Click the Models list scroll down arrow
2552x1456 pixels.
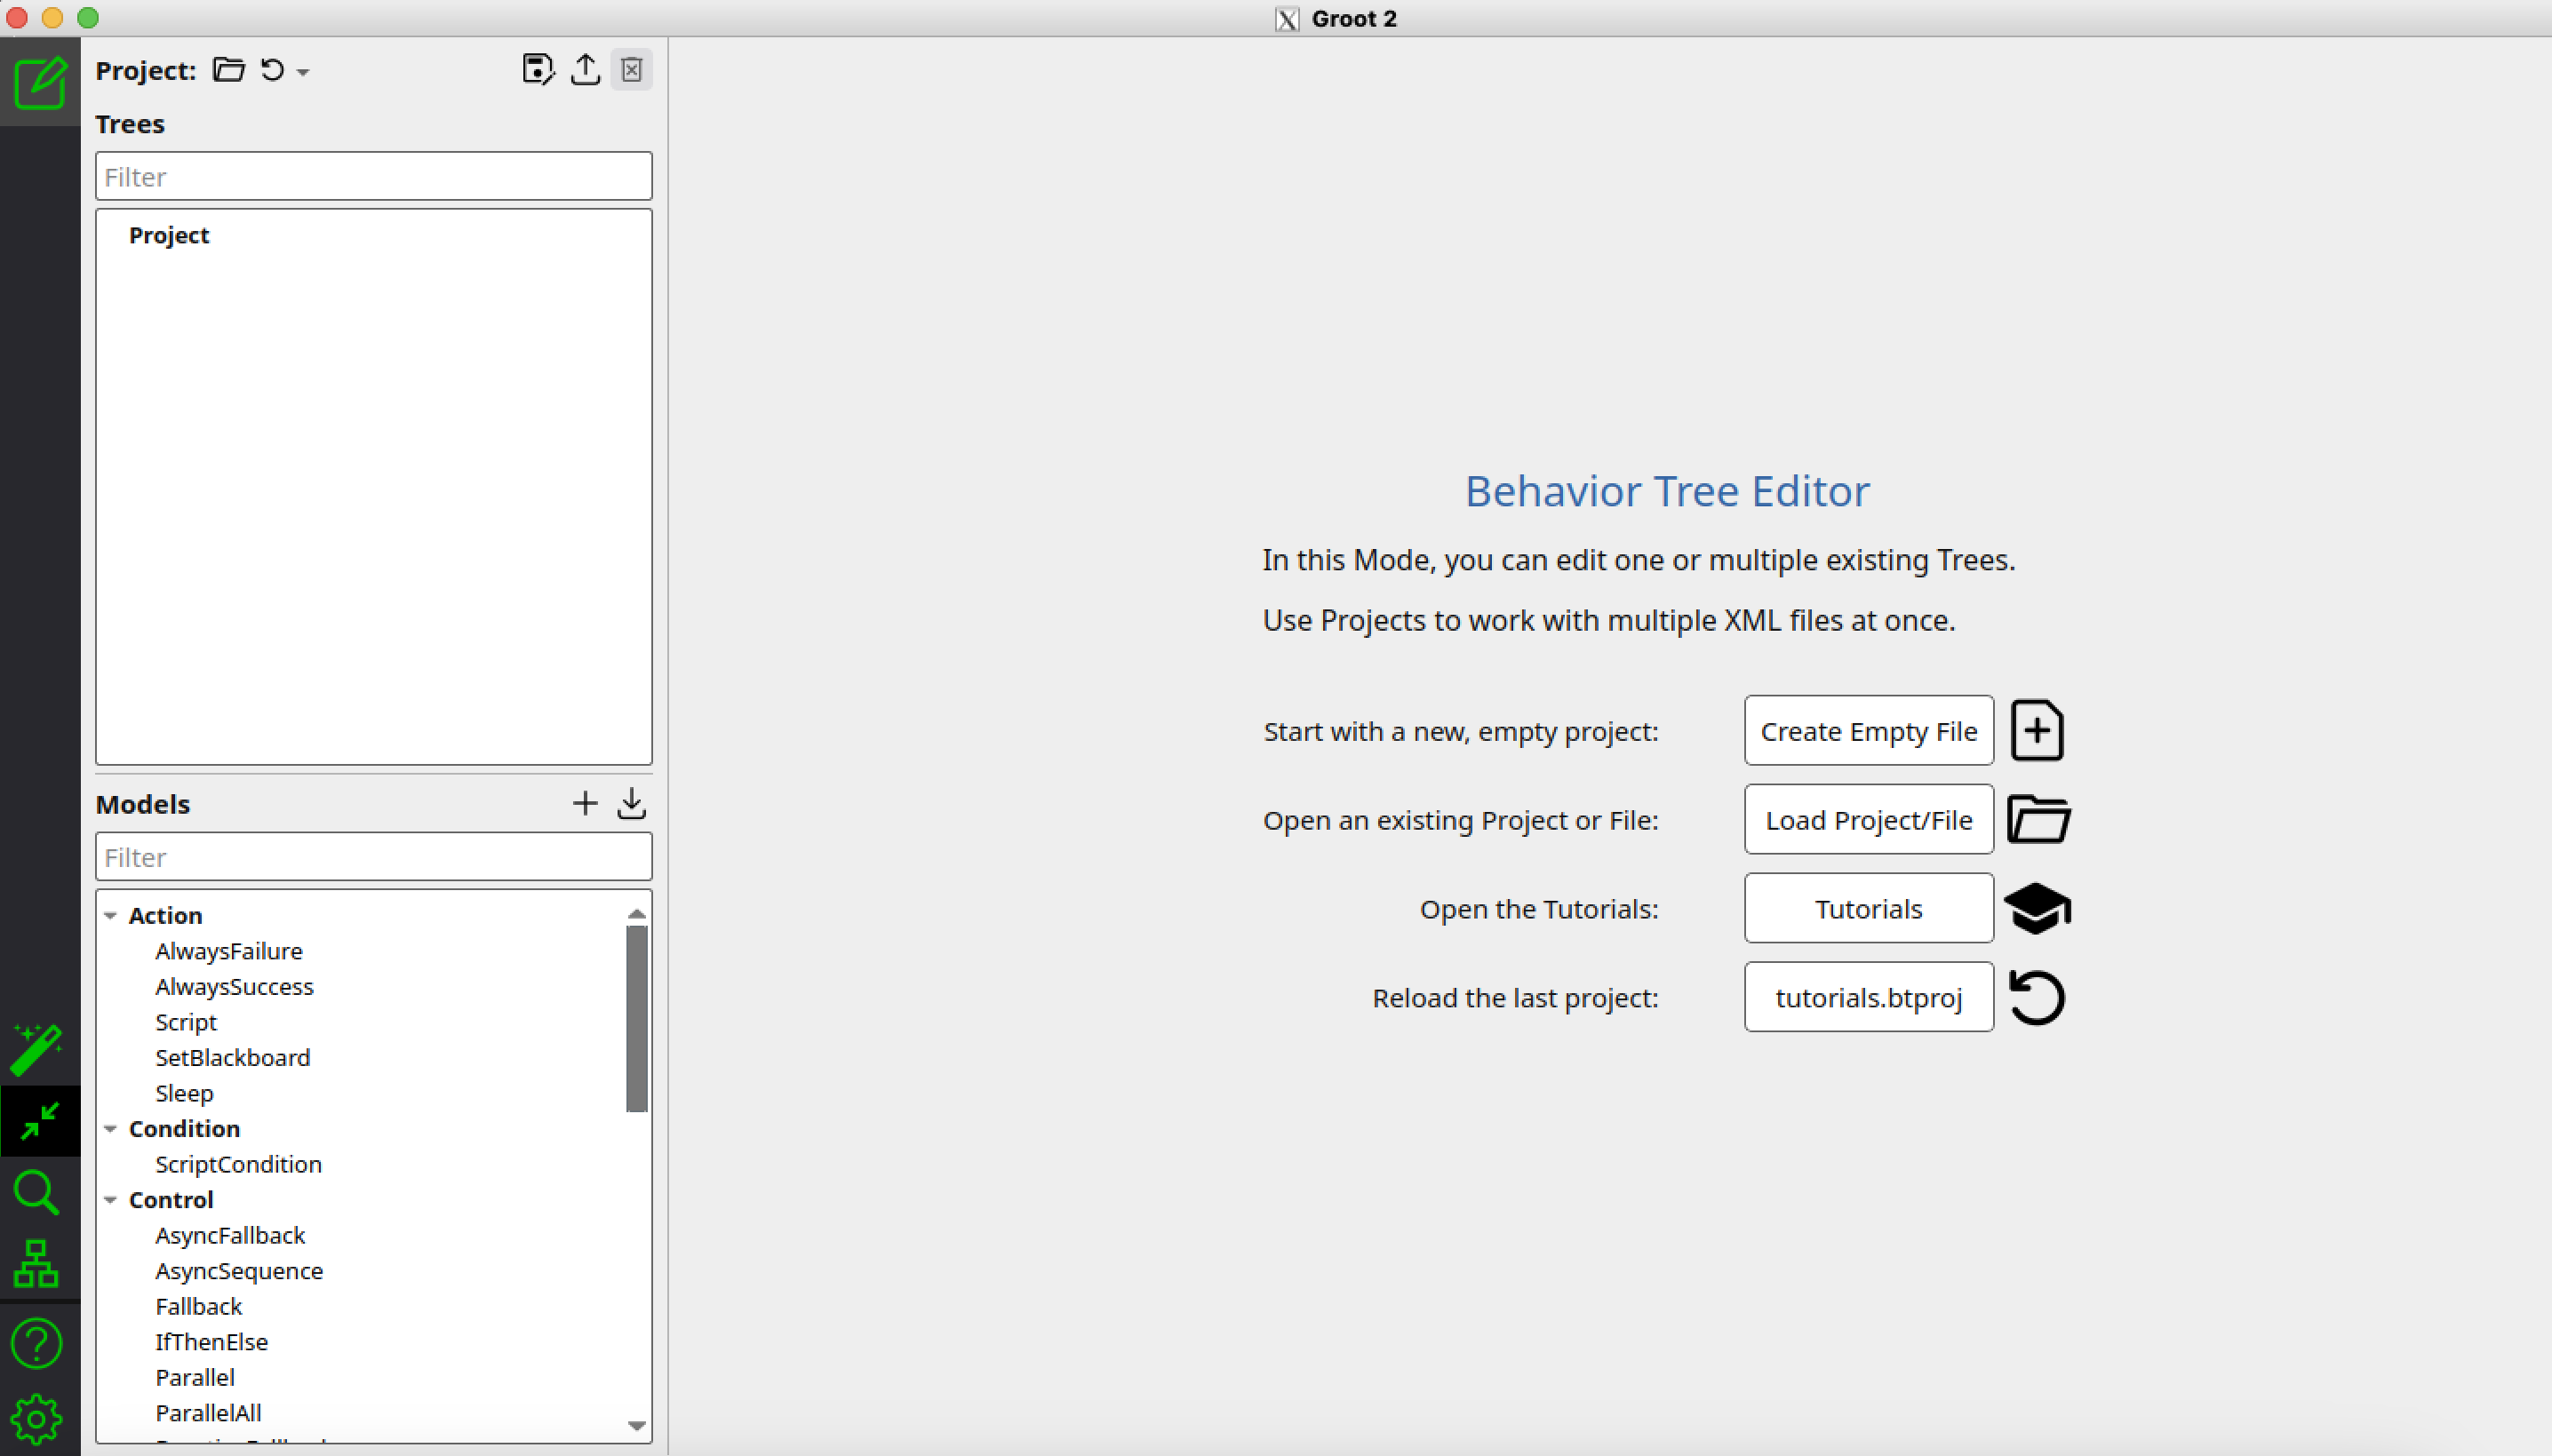coord(637,1426)
